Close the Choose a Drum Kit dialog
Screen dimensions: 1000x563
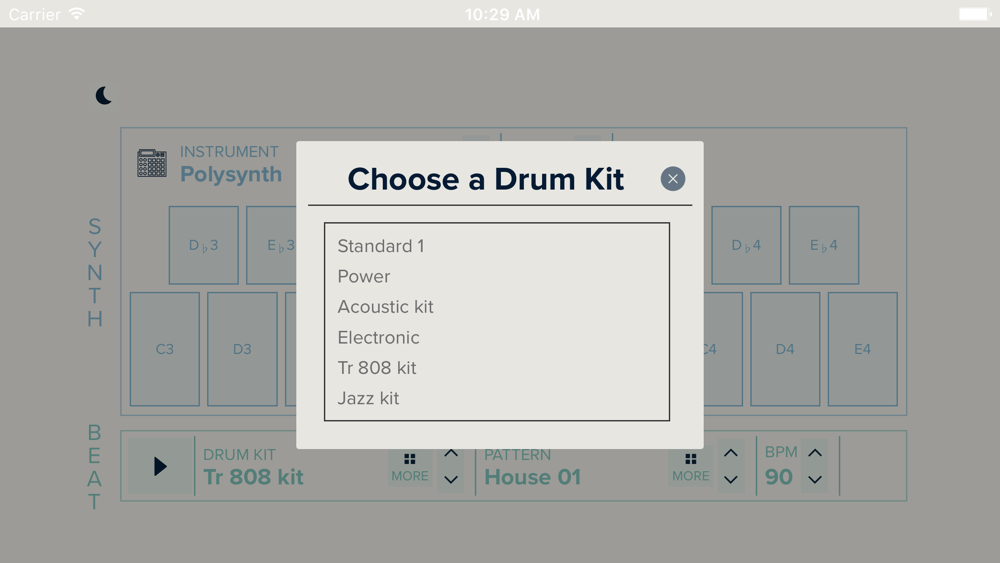tap(673, 179)
